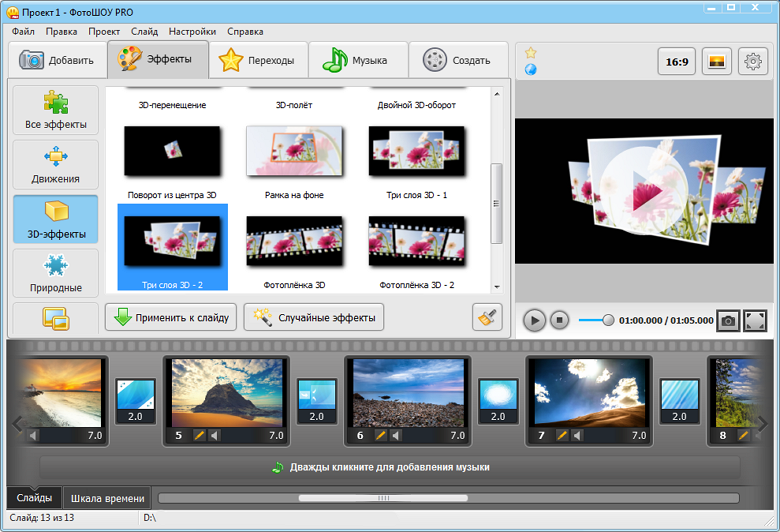Click the preview playback position slider
Screen dimensions: 780x532
[608, 321]
